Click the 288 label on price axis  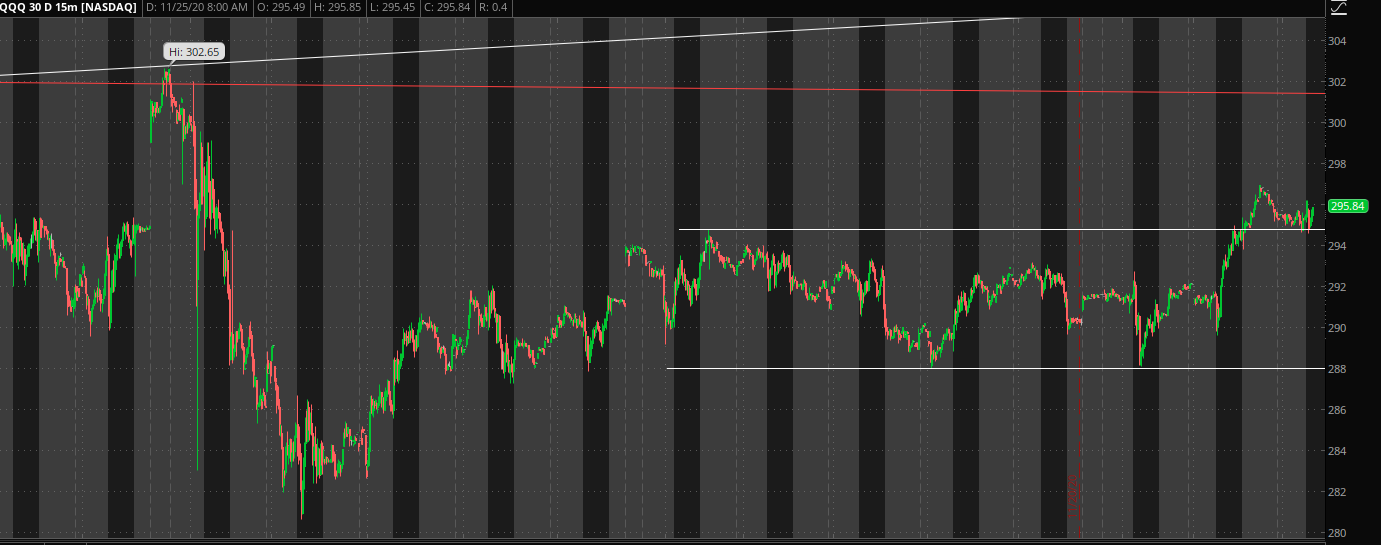[x=1338, y=369]
